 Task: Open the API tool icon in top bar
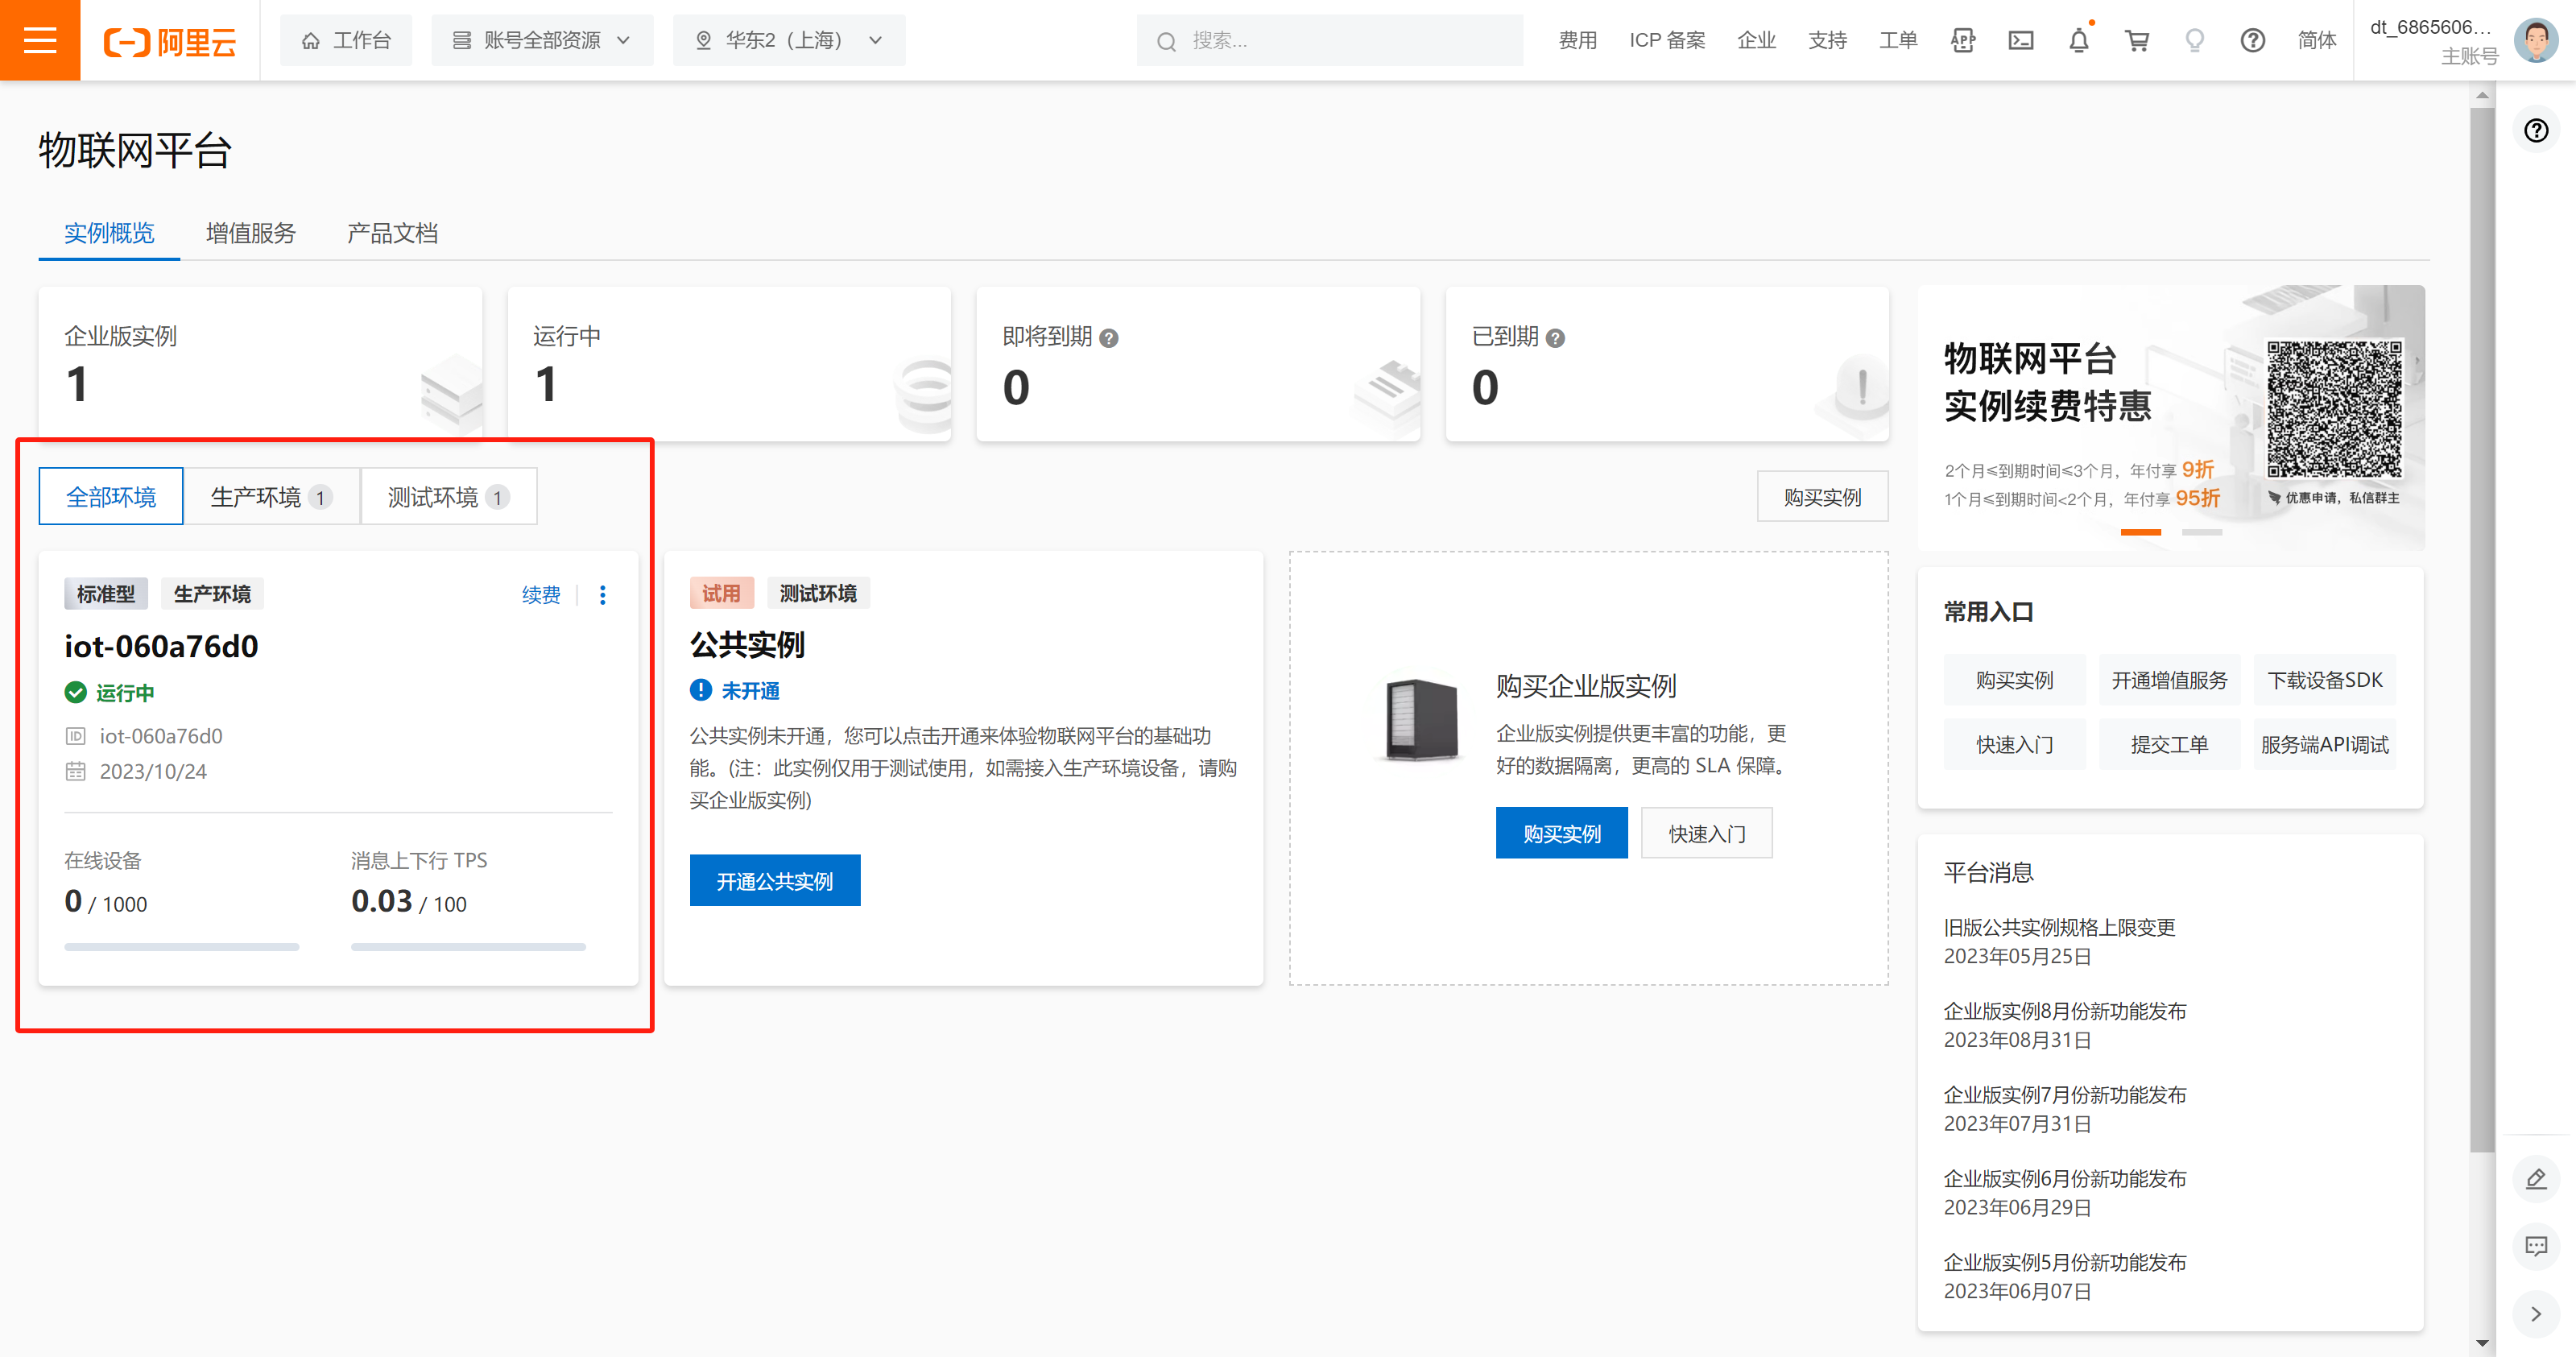click(x=1963, y=40)
